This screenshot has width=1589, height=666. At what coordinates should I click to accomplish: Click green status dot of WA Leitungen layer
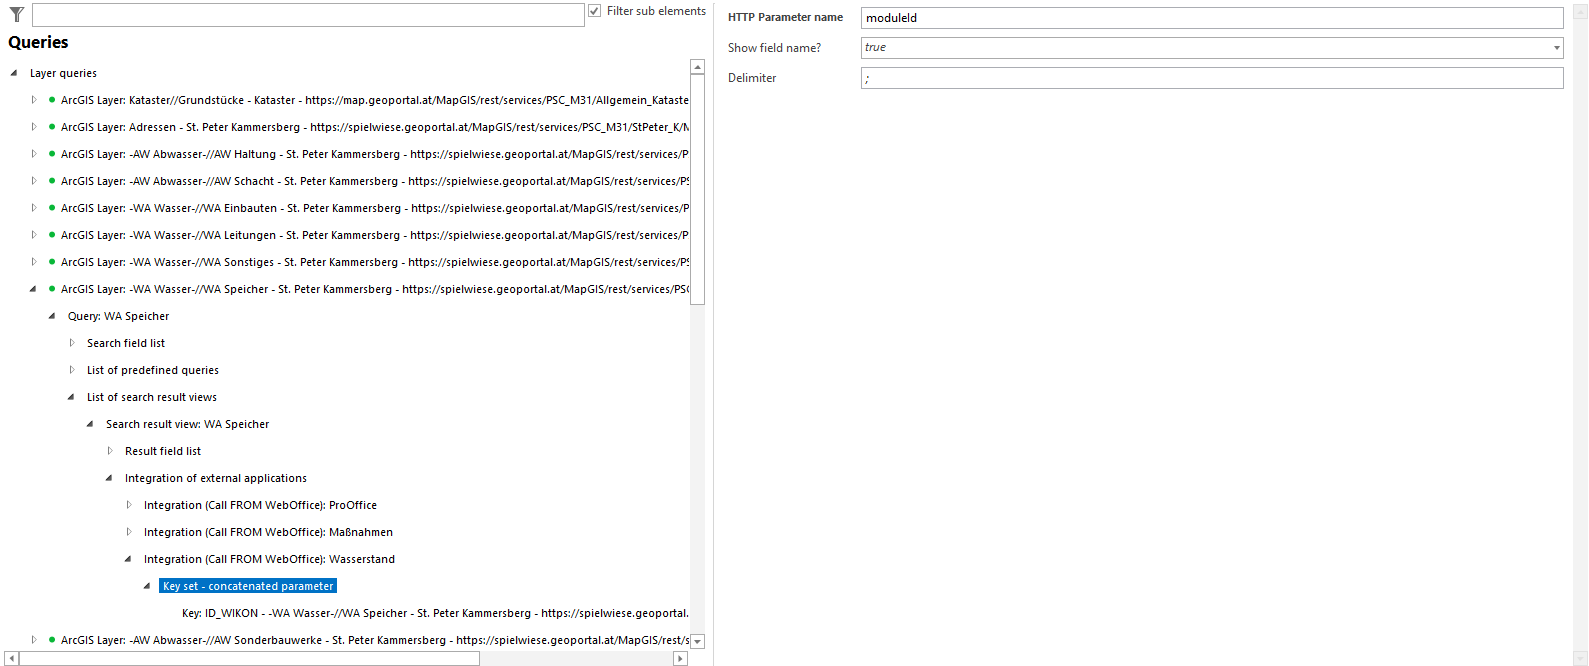(52, 235)
